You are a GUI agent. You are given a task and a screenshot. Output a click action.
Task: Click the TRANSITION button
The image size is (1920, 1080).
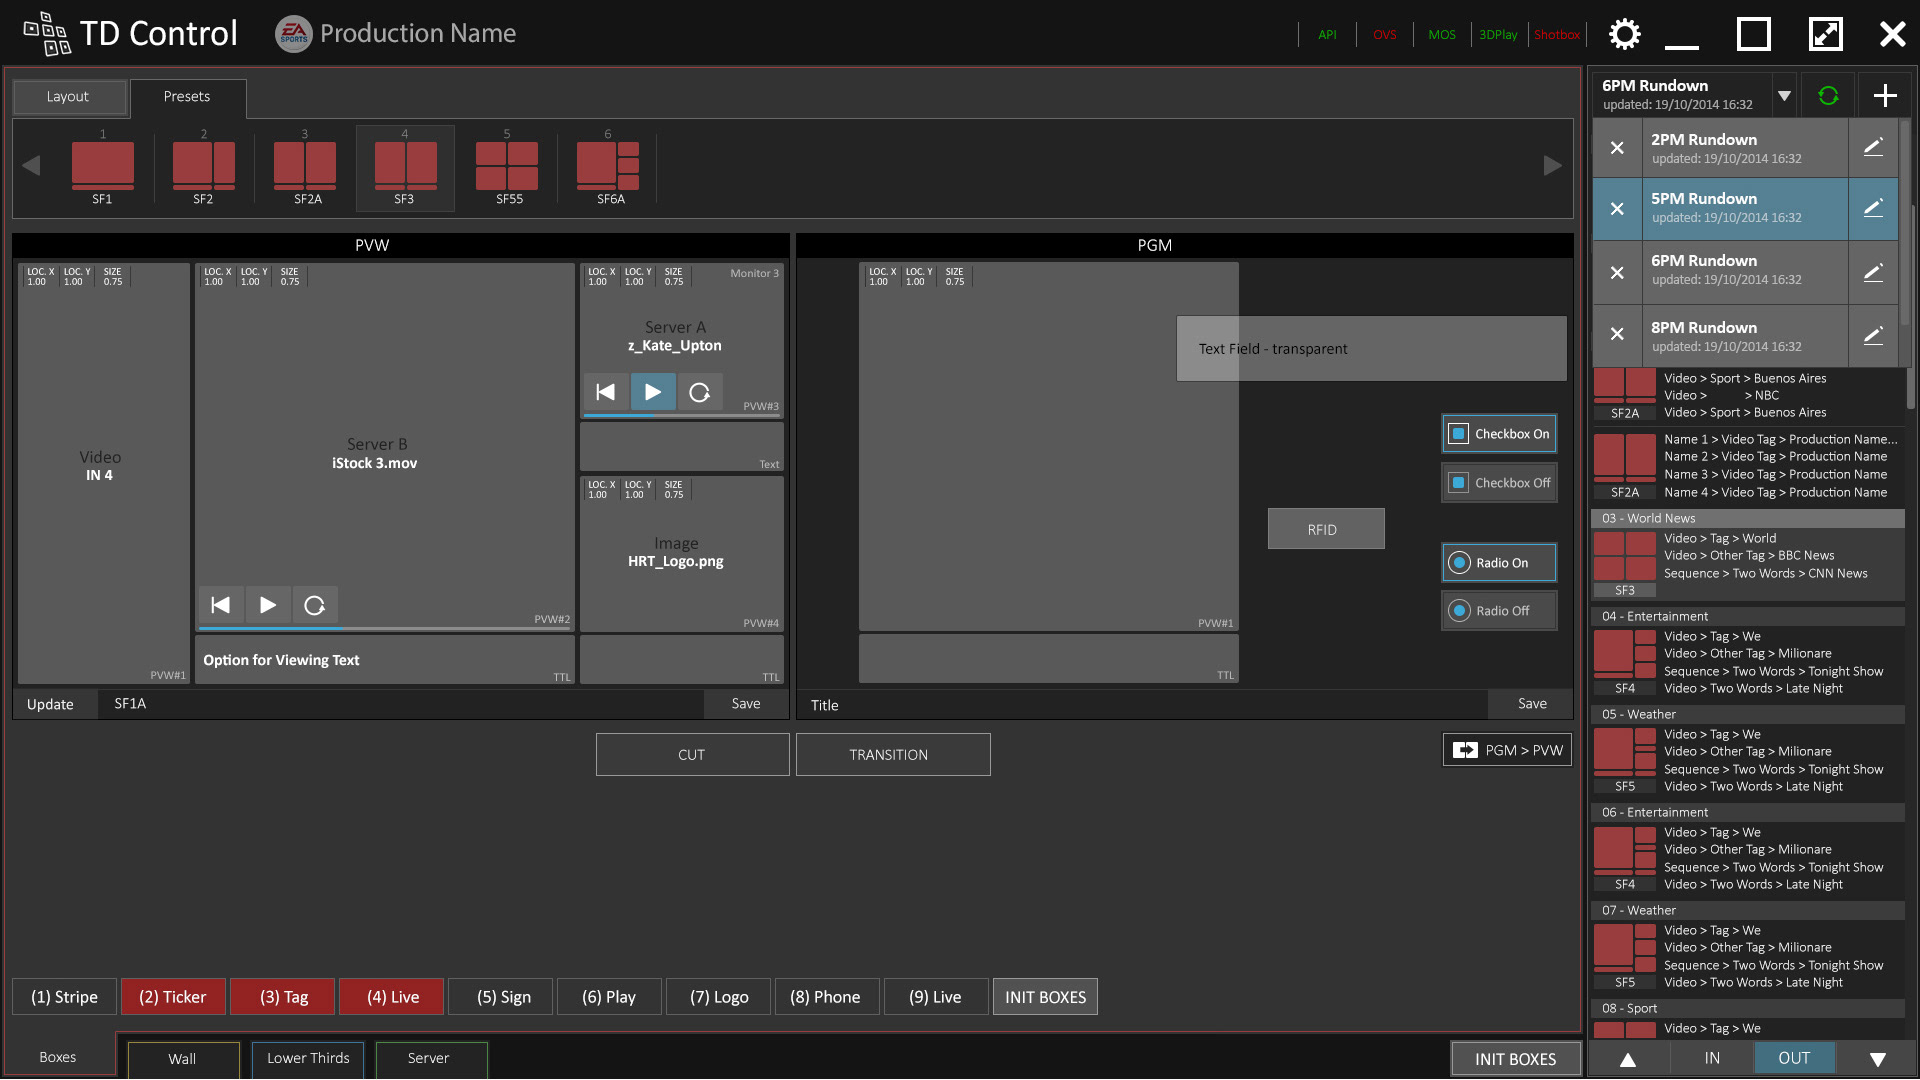pos(892,755)
